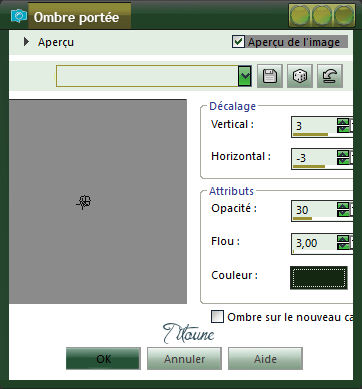Open the shadow Couleur swatch
Viewport: 362px width, 389px height.
[x=318, y=278]
